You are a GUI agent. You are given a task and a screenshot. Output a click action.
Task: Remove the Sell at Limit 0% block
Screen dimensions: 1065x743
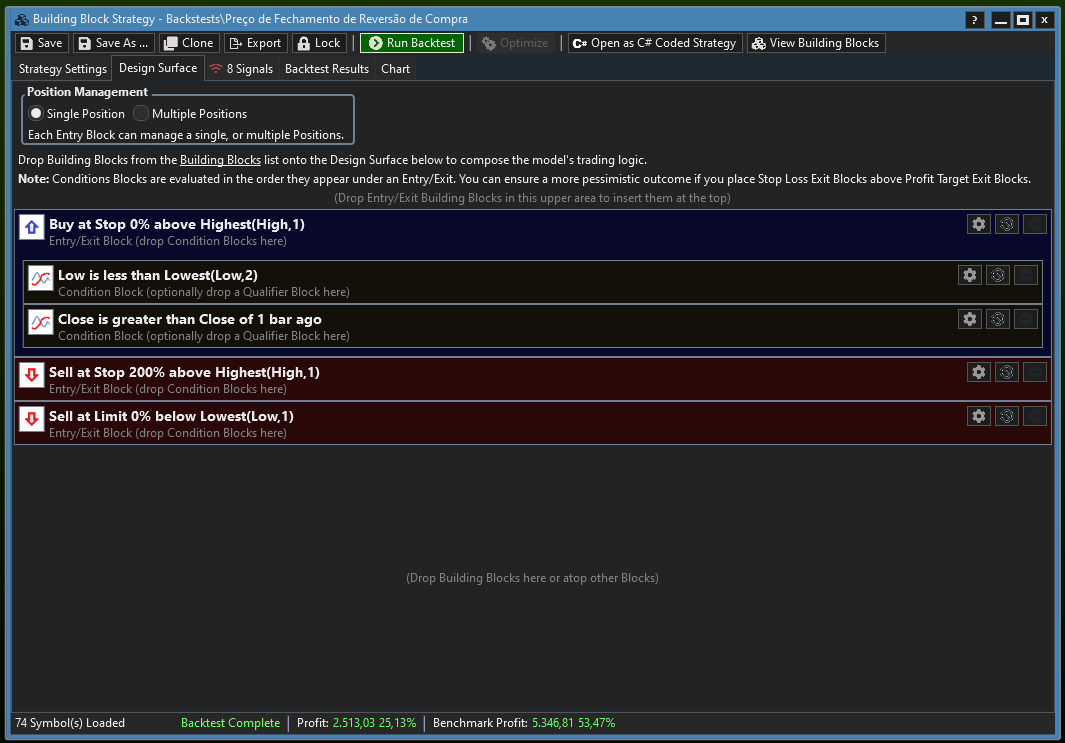[1034, 416]
